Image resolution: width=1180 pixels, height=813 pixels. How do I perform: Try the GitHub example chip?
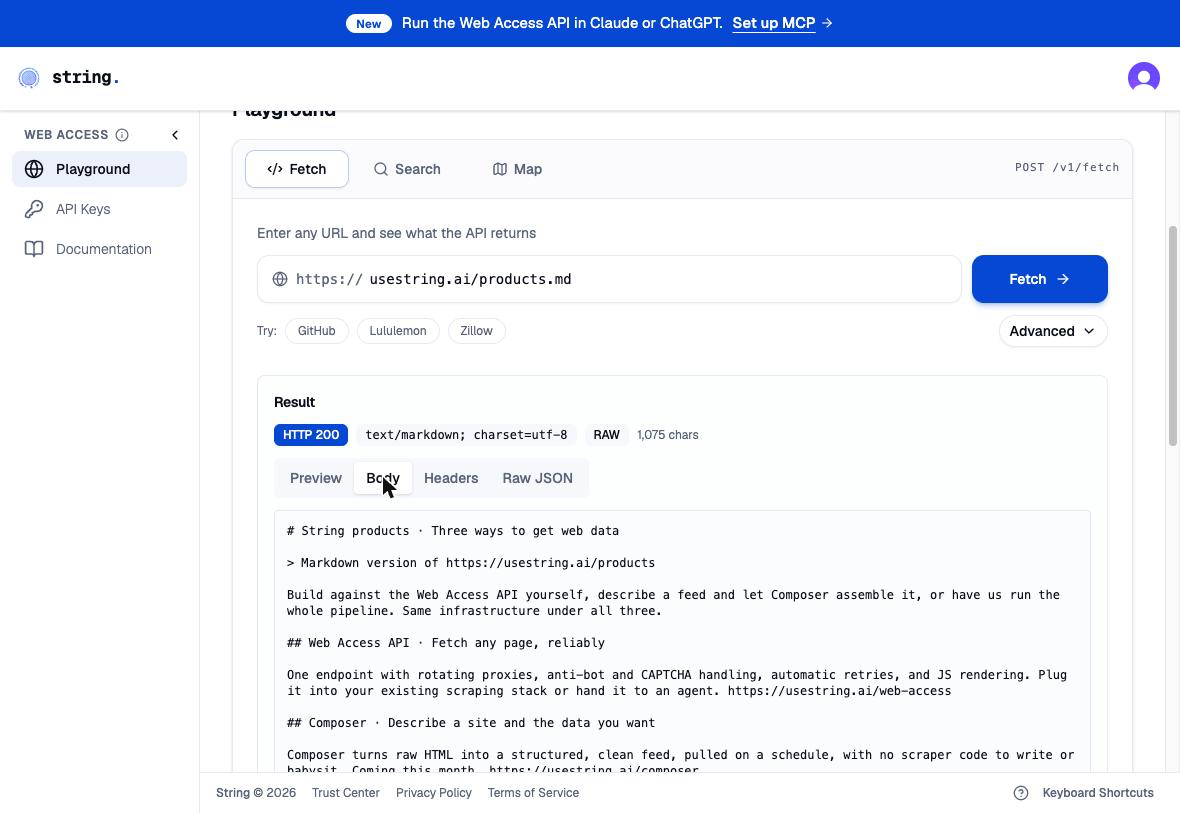click(x=316, y=331)
